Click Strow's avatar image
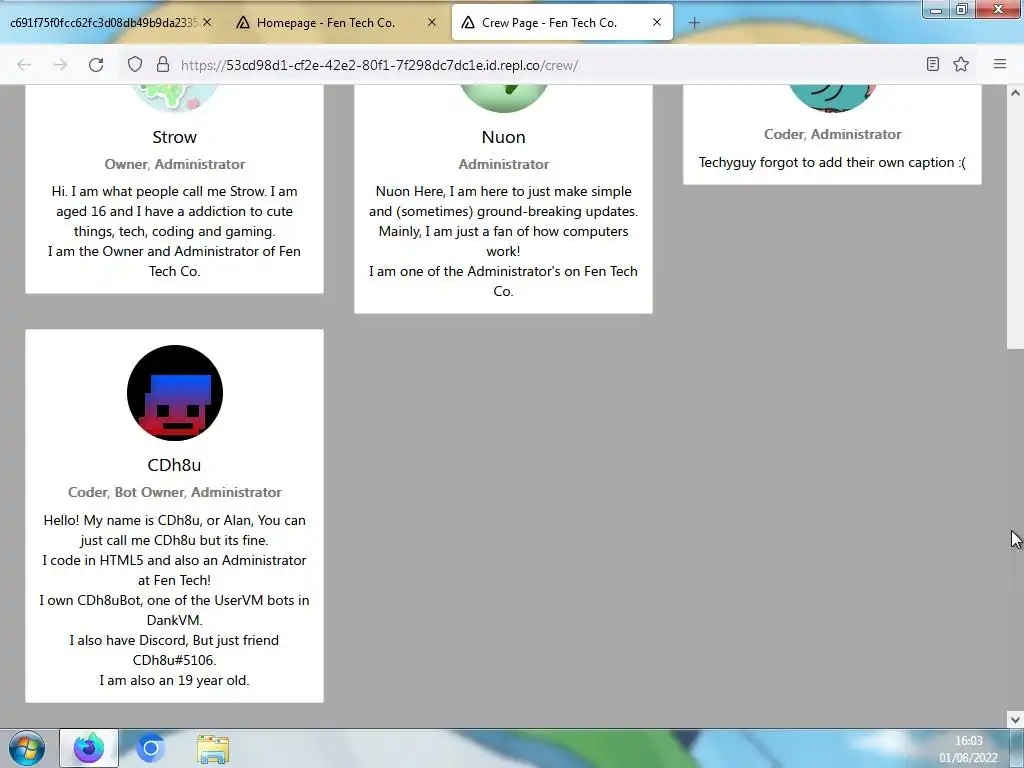1024x768 pixels. click(x=174, y=99)
